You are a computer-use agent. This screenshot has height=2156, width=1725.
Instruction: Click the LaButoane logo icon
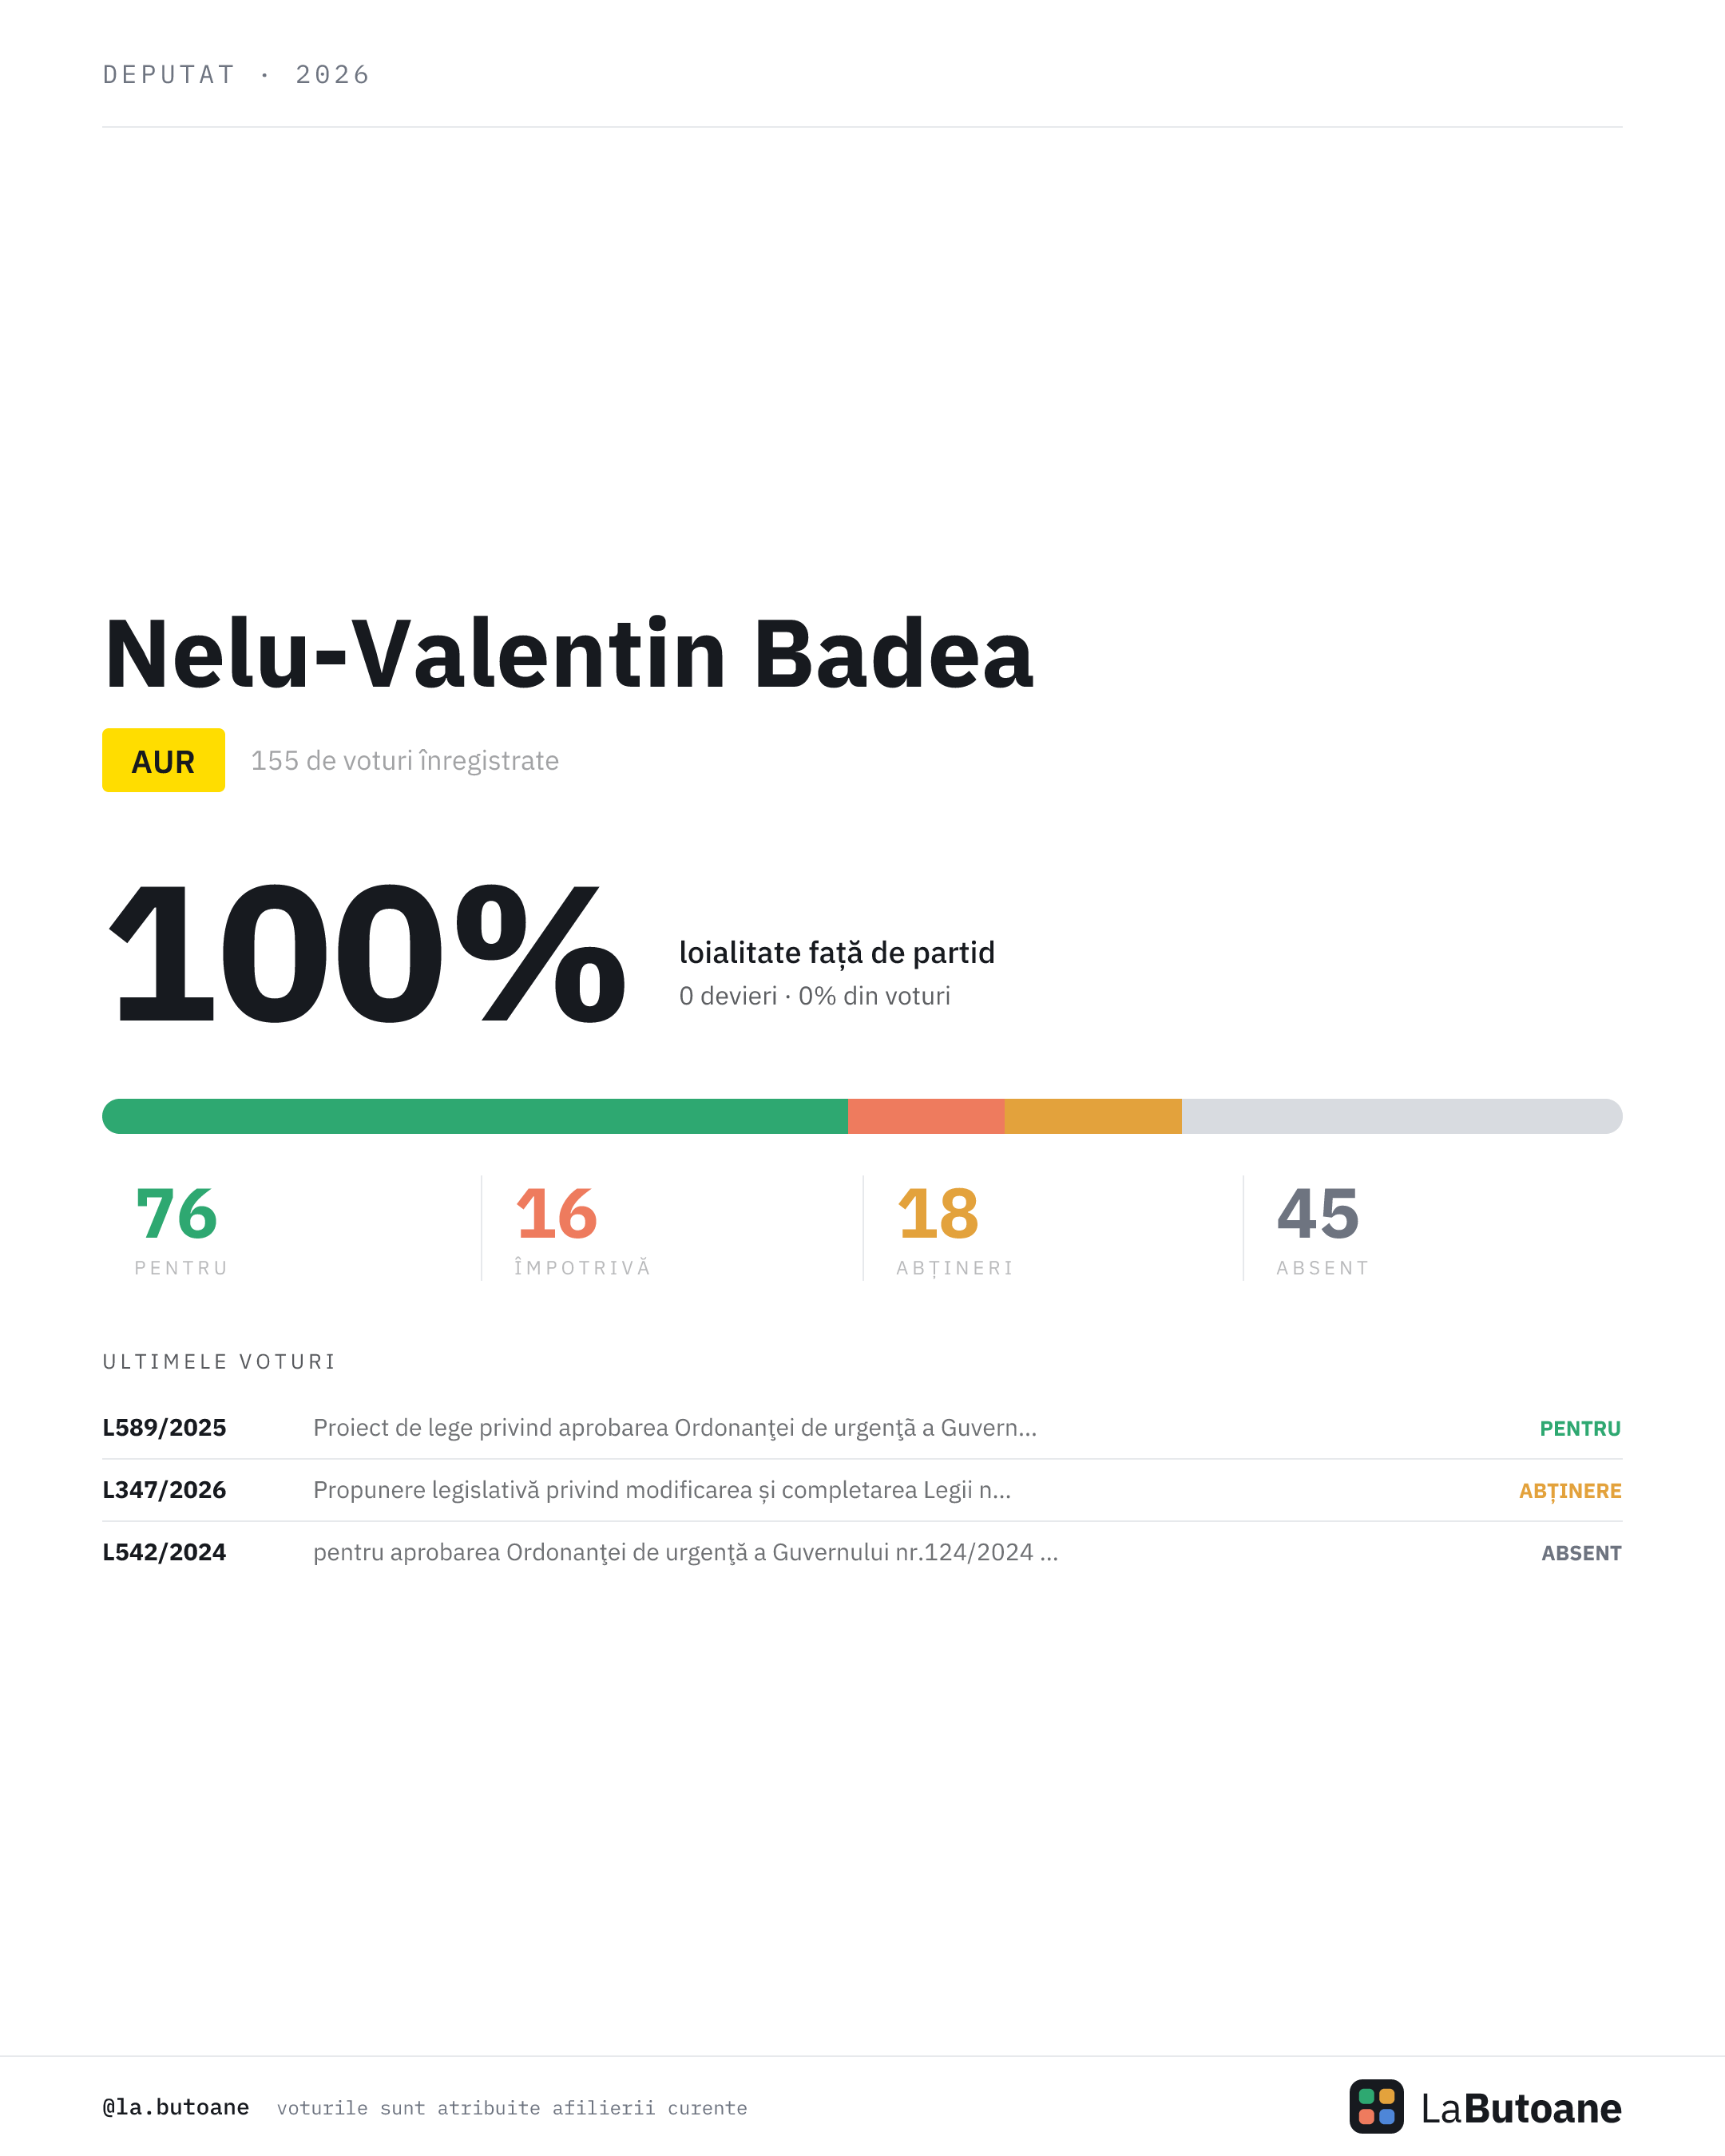point(1376,2106)
